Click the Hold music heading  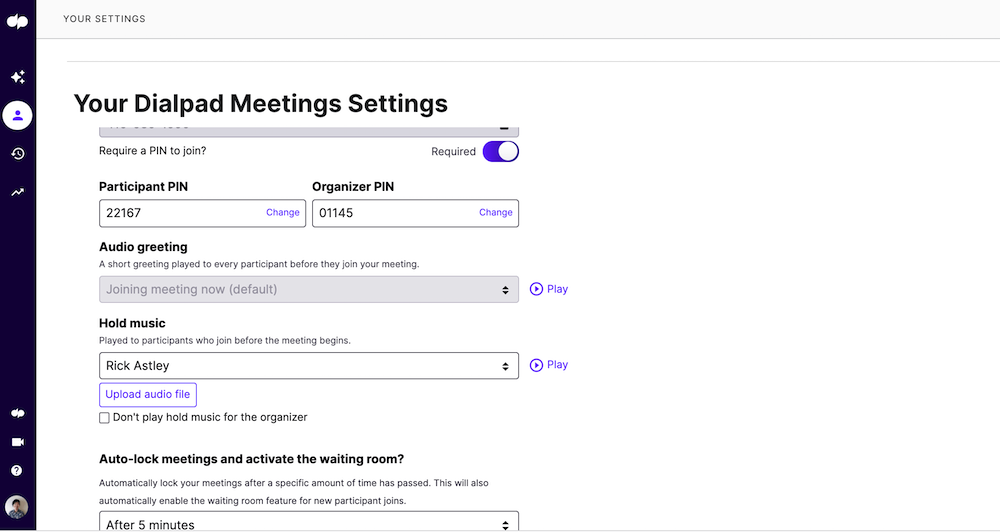tap(132, 323)
